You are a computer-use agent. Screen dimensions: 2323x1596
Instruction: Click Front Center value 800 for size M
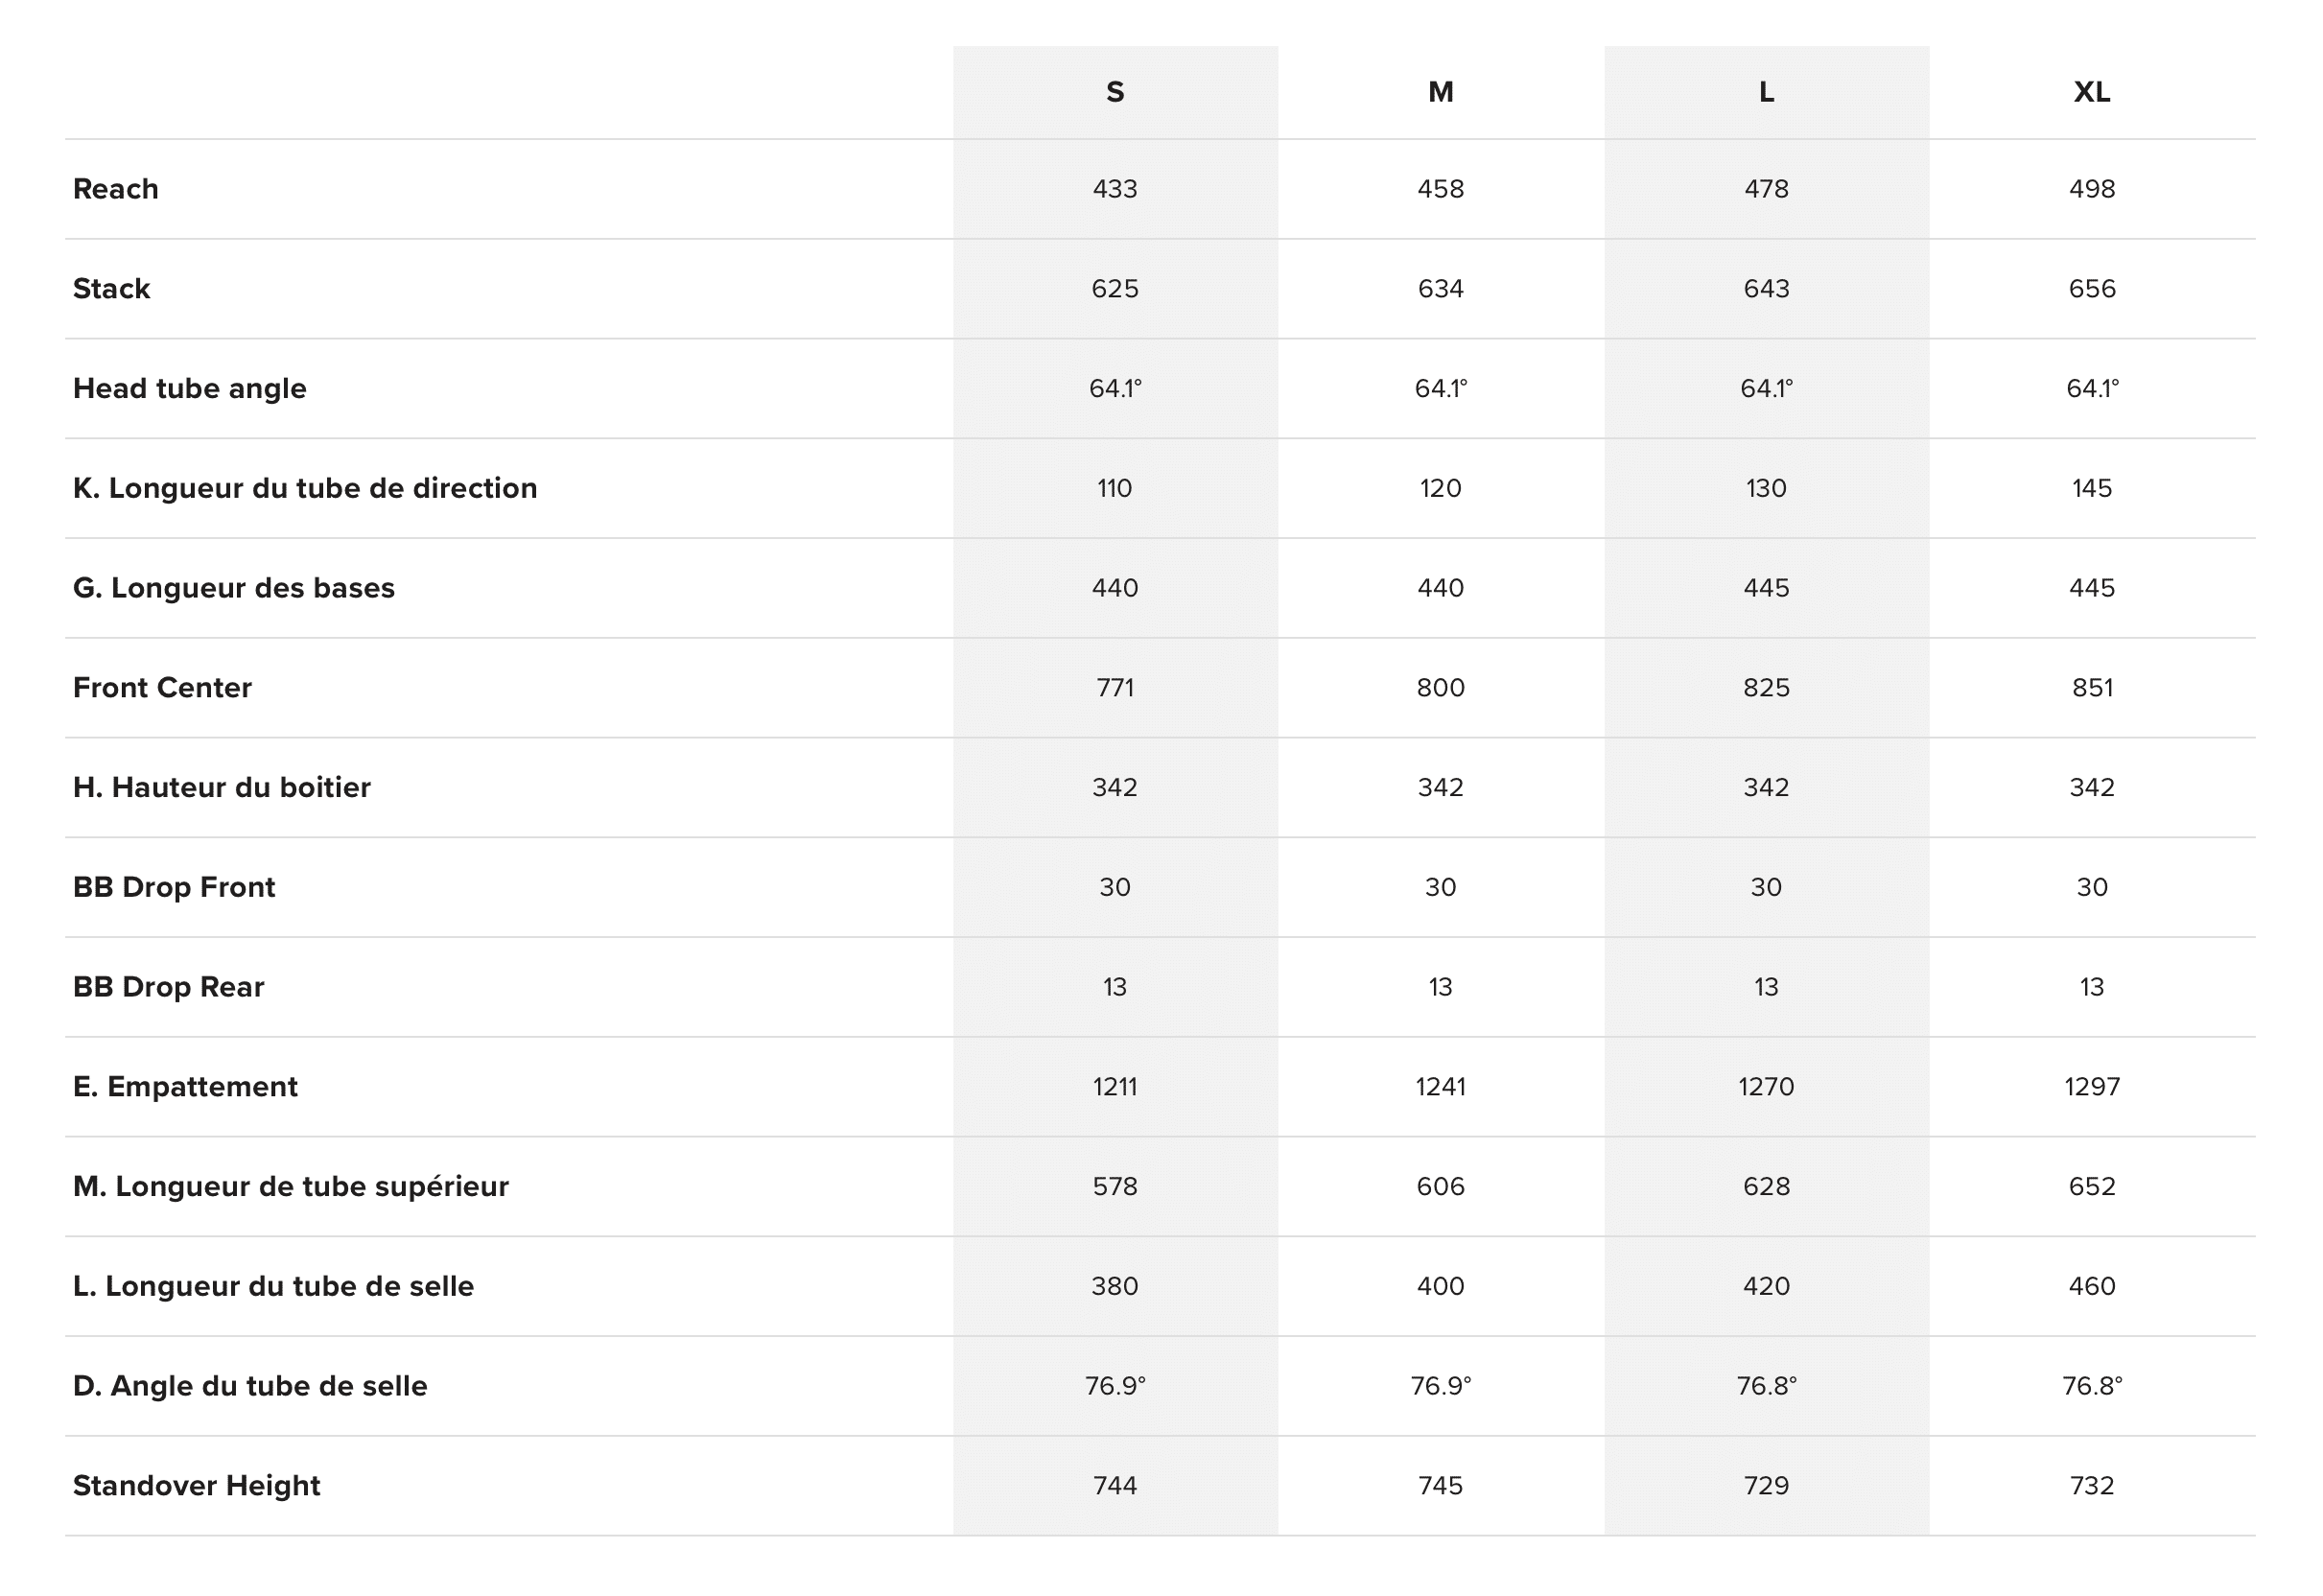[x=1440, y=688]
